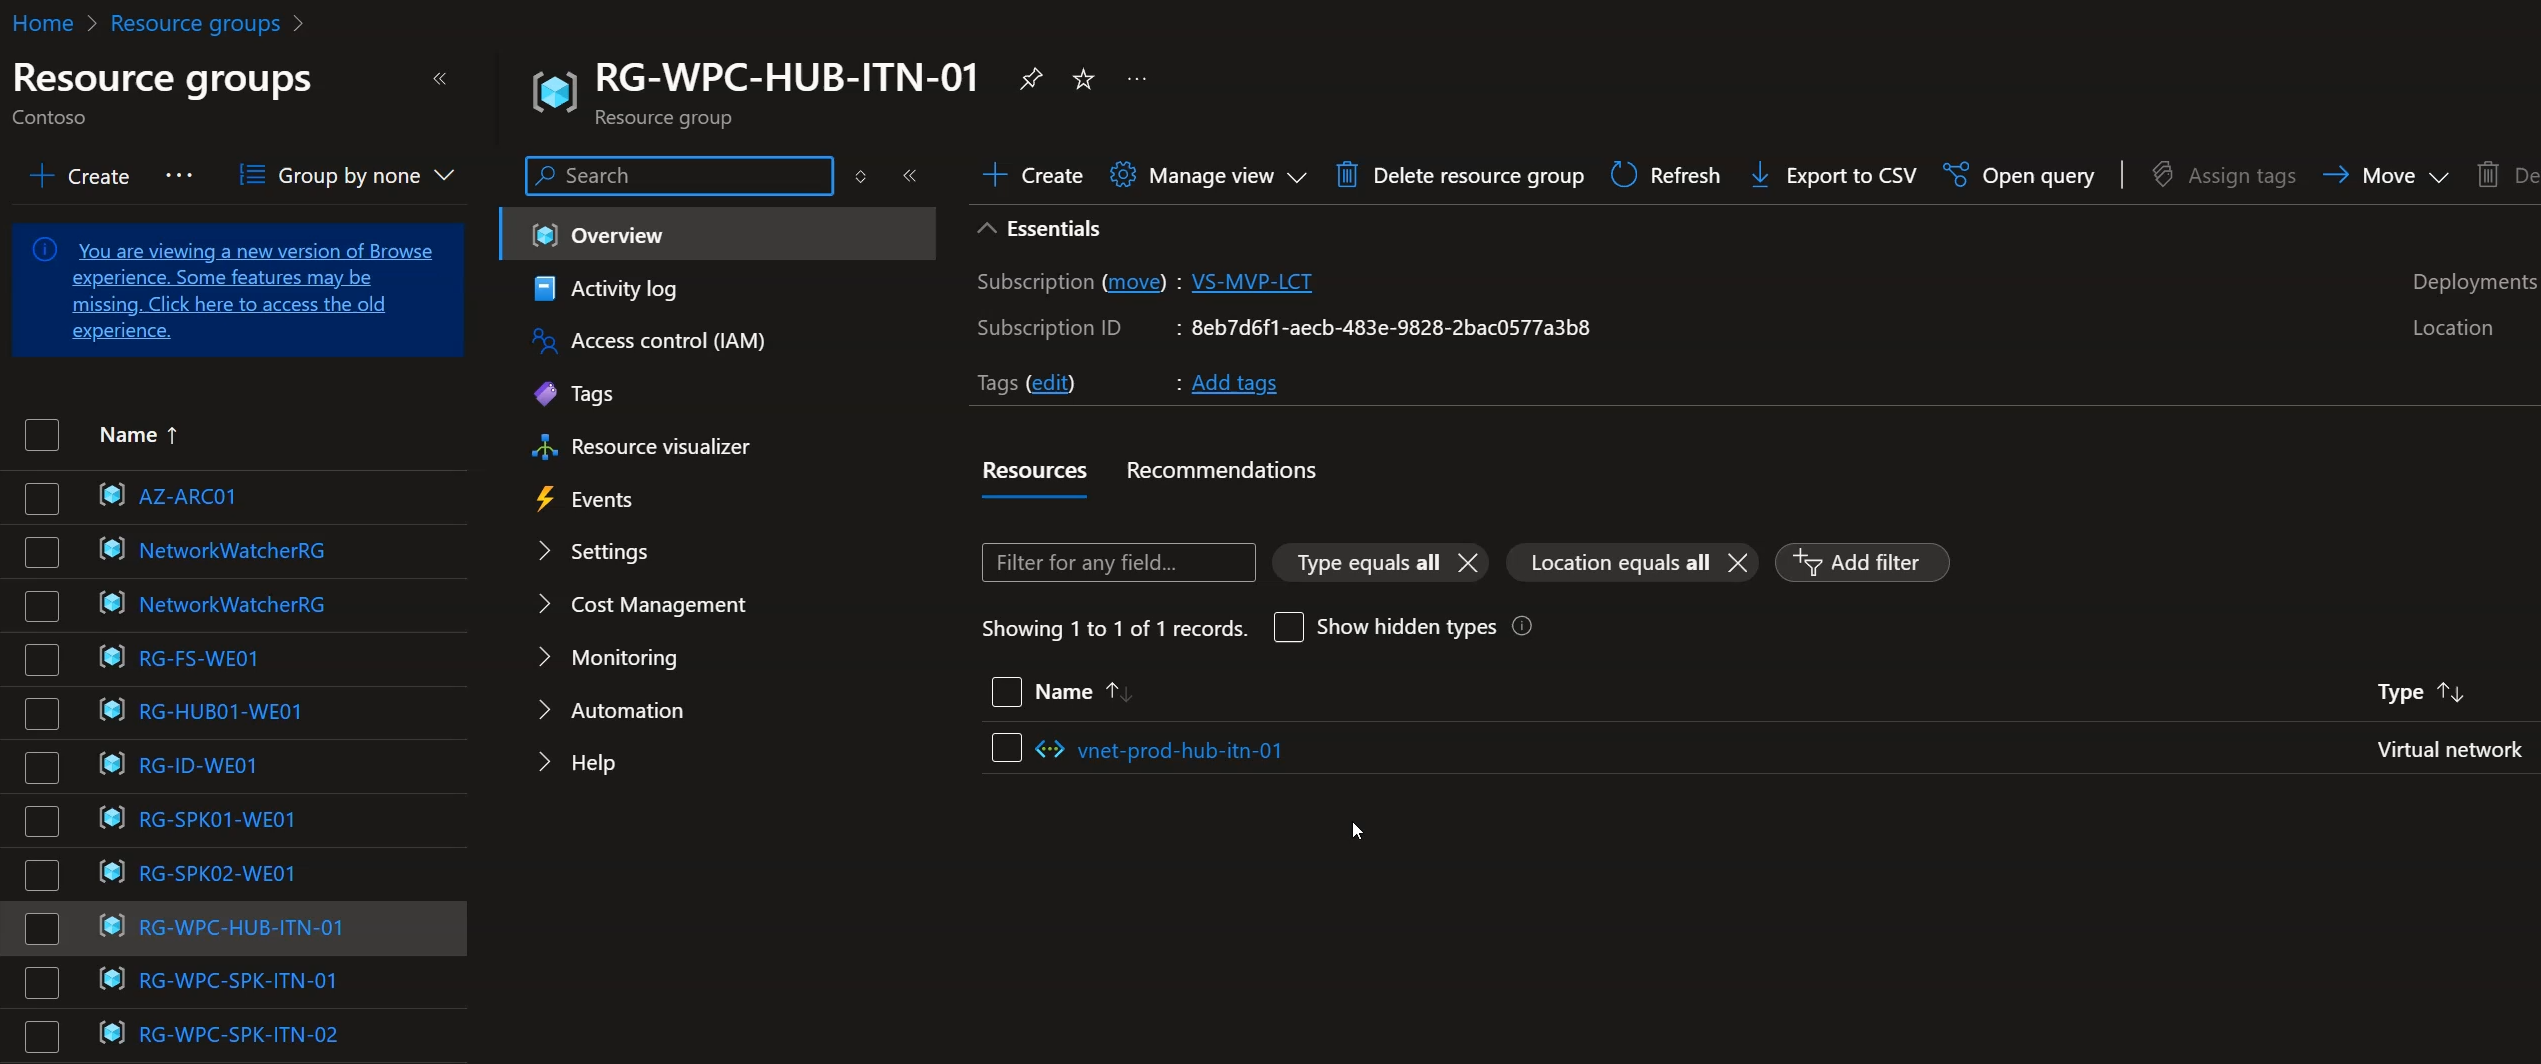
Task: Click the Export to CSV download icon
Action: [x=1760, y=176]
